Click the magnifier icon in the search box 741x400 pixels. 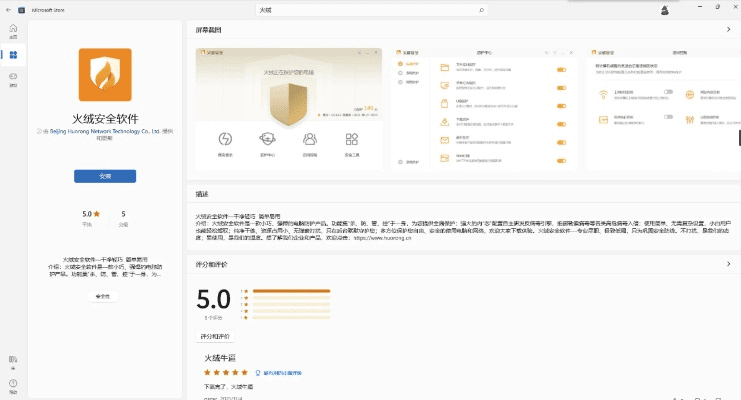481,10
